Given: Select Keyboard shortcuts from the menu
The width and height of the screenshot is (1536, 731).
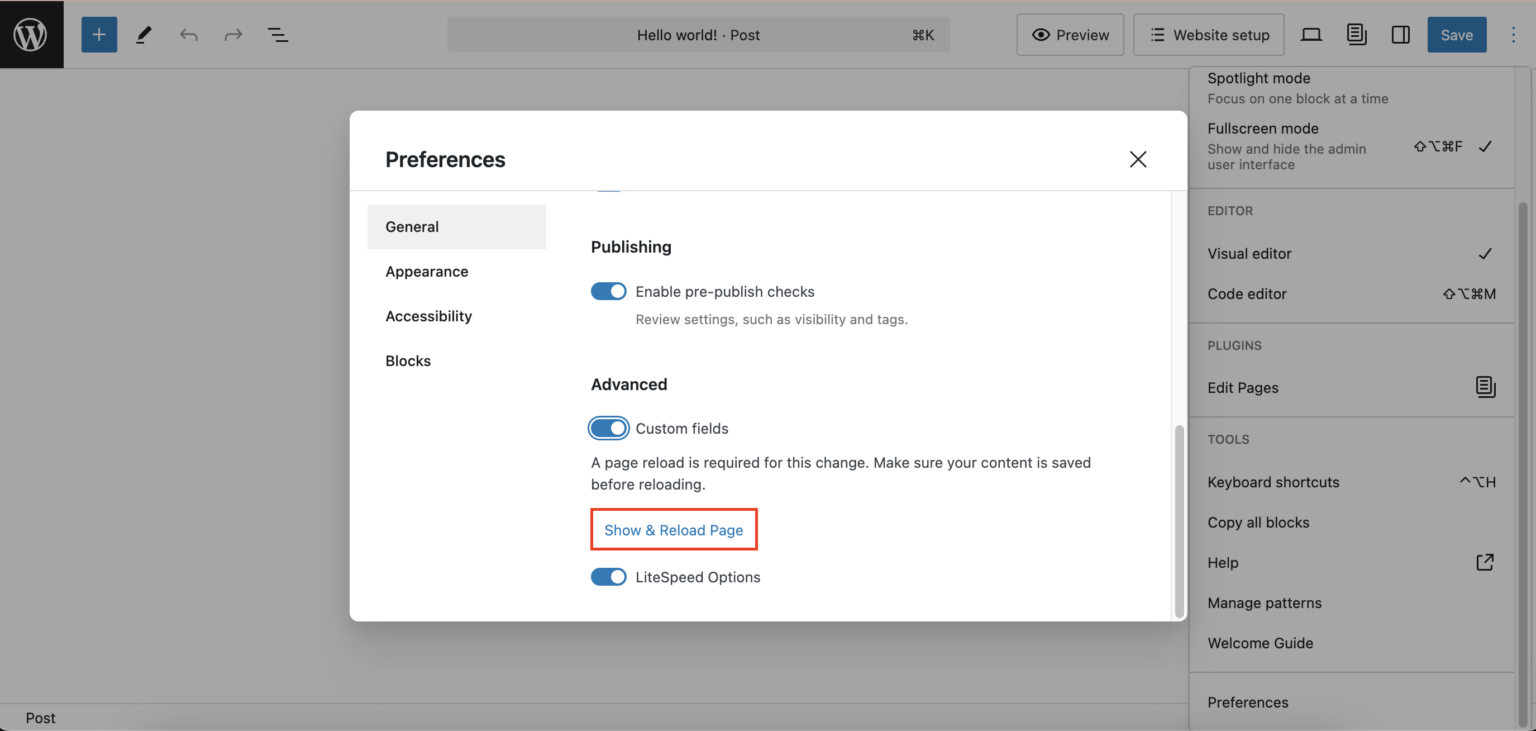Looking at the screenshot, I should pyautogui.click(x=1273, y=482).
